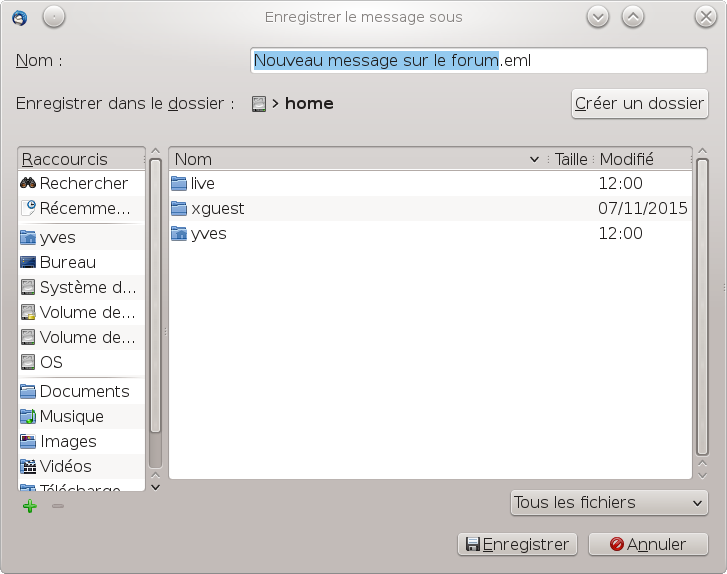Viewport: 727px width, 574px height.
Task: Click the green plus add-shortcut icon
Action: 29,507
